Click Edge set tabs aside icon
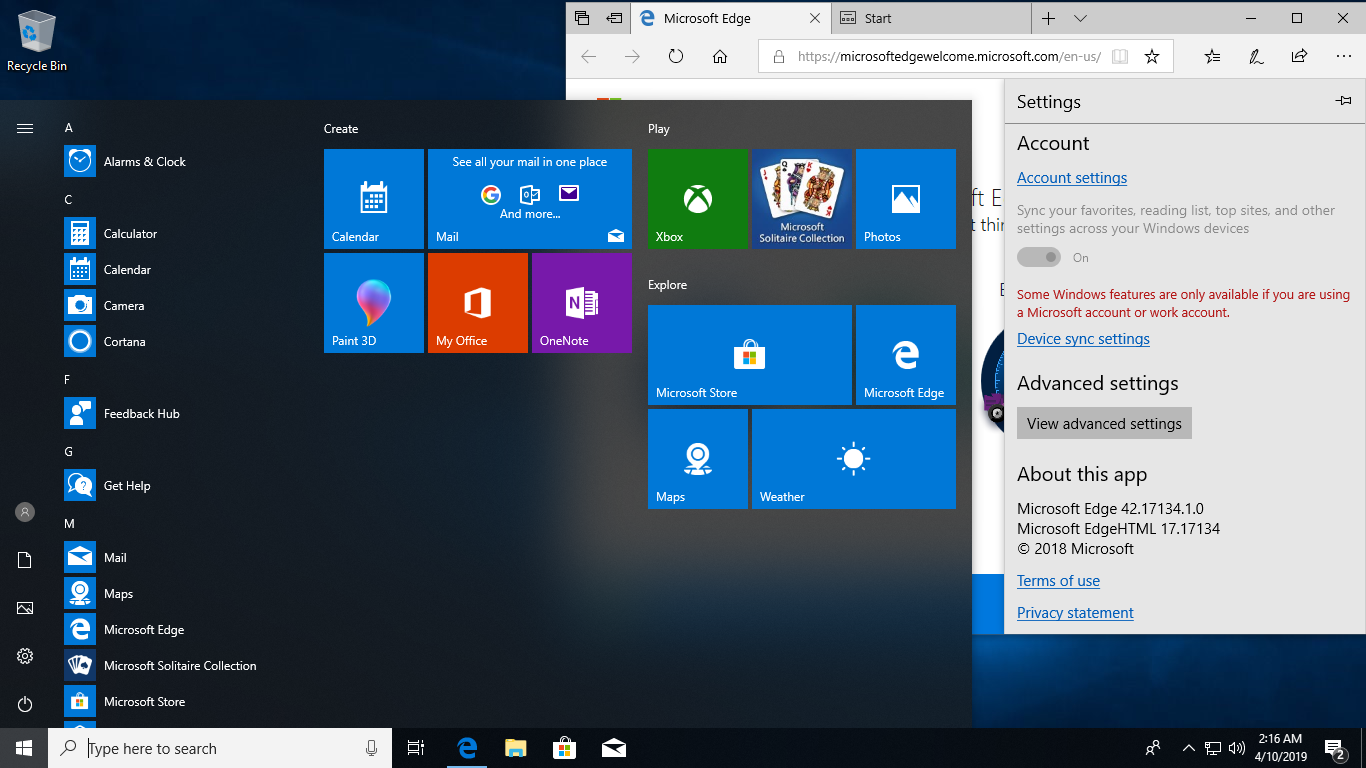1366x768 pixels. pyautogui.click(x=614, y=18)
